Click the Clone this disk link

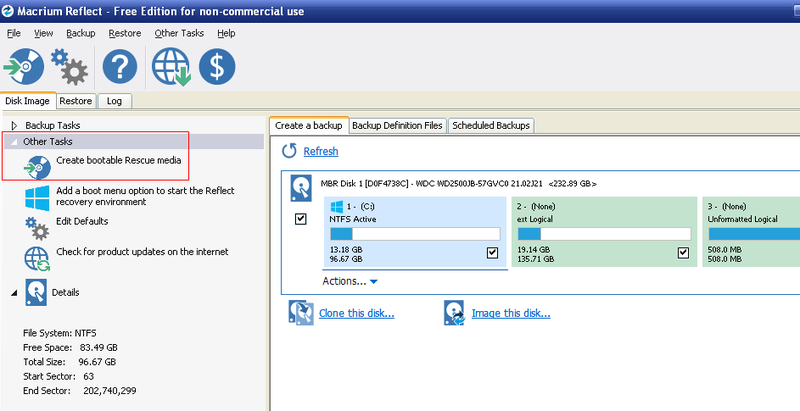pyautogui.click(x=356, y=313)
